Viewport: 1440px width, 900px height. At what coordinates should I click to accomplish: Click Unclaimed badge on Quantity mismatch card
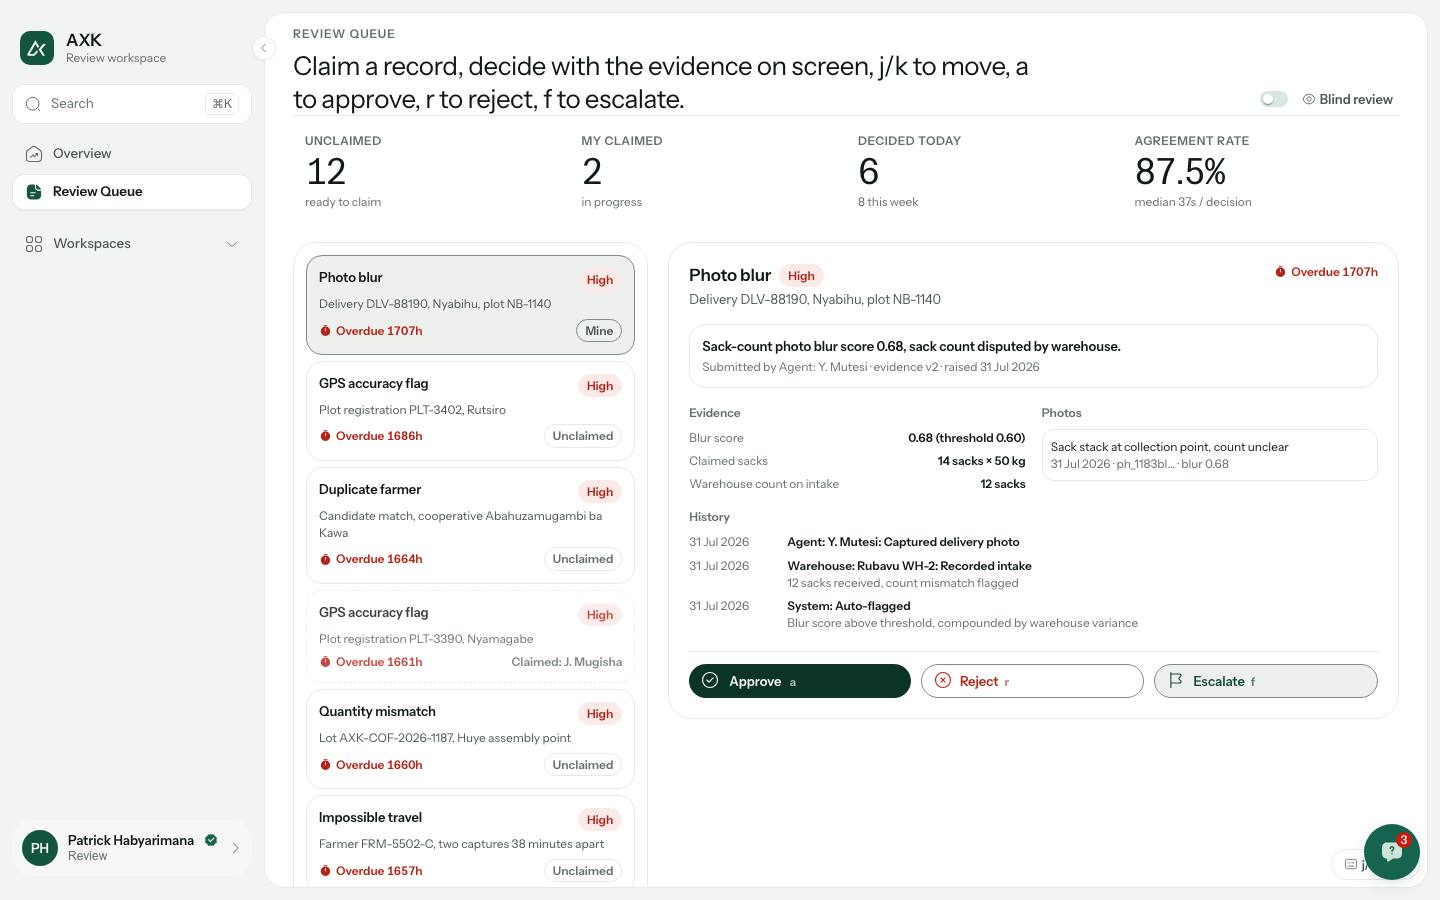click(x=583, y=765)
